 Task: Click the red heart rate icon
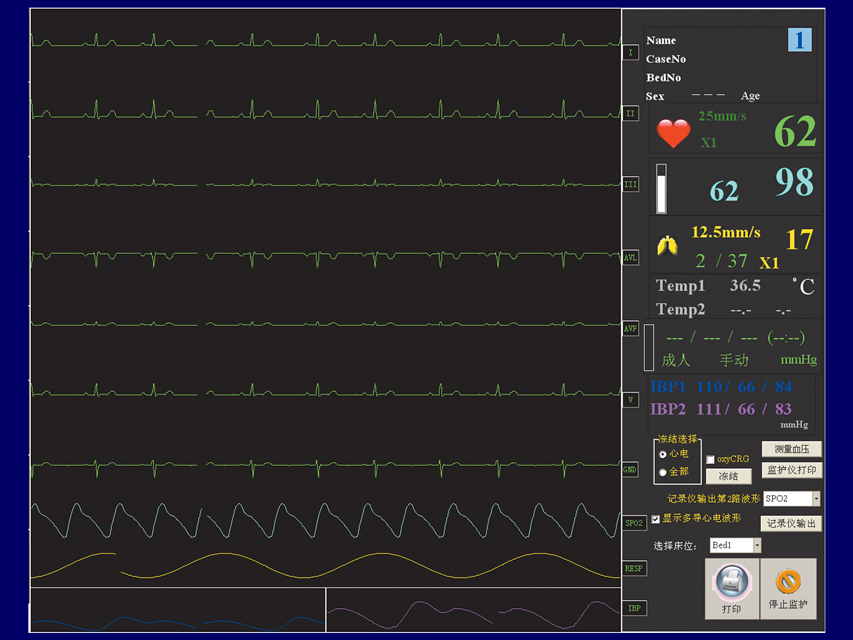click(x=673, y=133)
